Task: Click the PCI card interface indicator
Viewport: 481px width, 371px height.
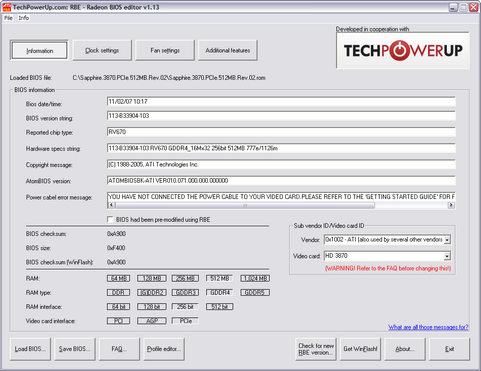Action: (118, 321)
